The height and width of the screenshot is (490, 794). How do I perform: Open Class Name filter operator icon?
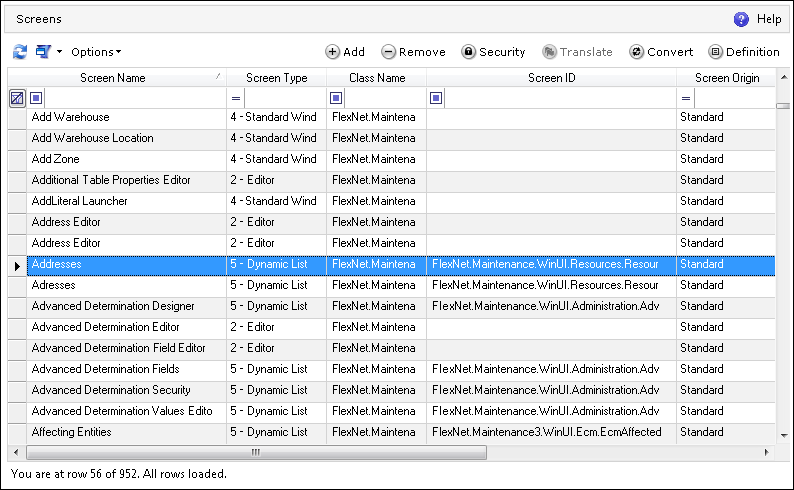tap(336, 98)
